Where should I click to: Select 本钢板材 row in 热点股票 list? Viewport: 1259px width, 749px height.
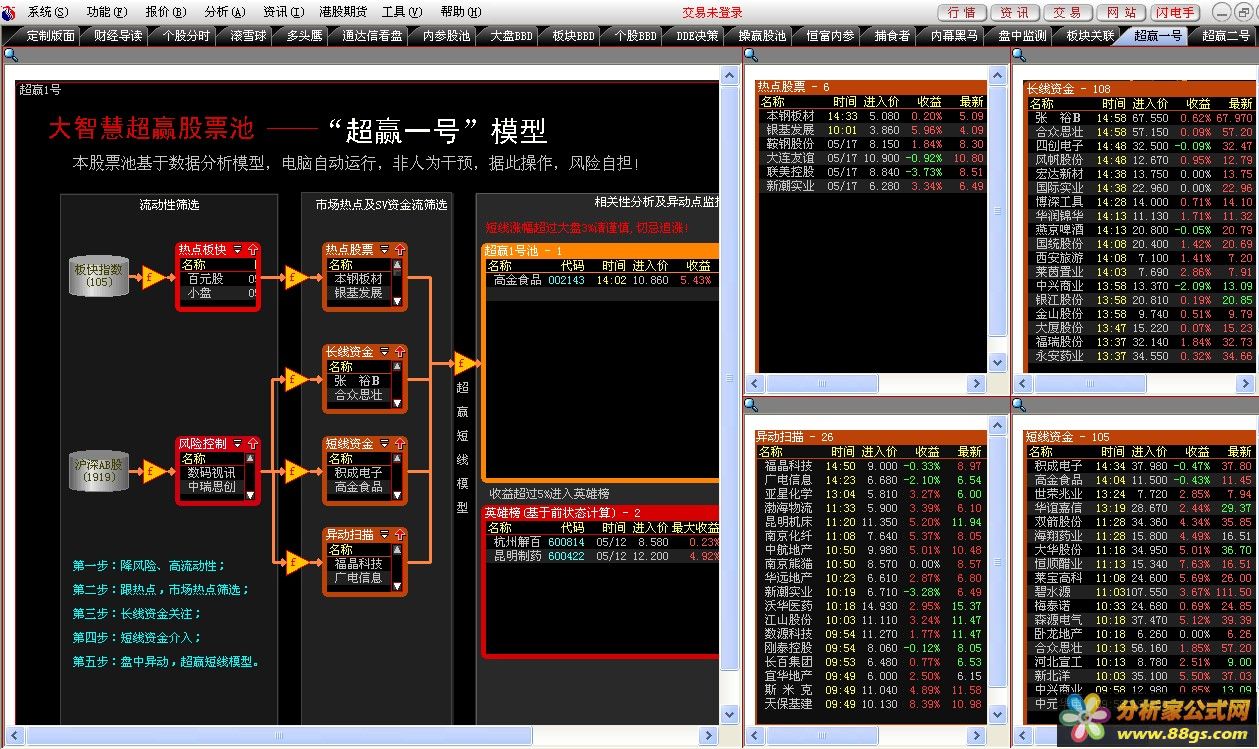pos(872,116)
